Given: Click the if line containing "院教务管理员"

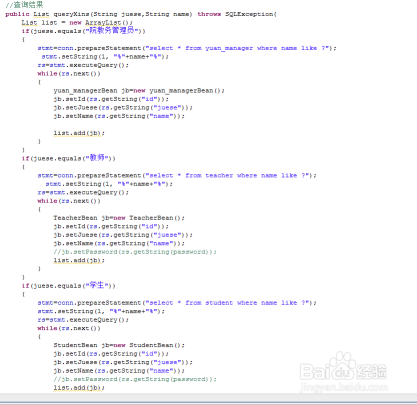Looking at the screenshot, I should pyautogui.click(x=84, y=31).
